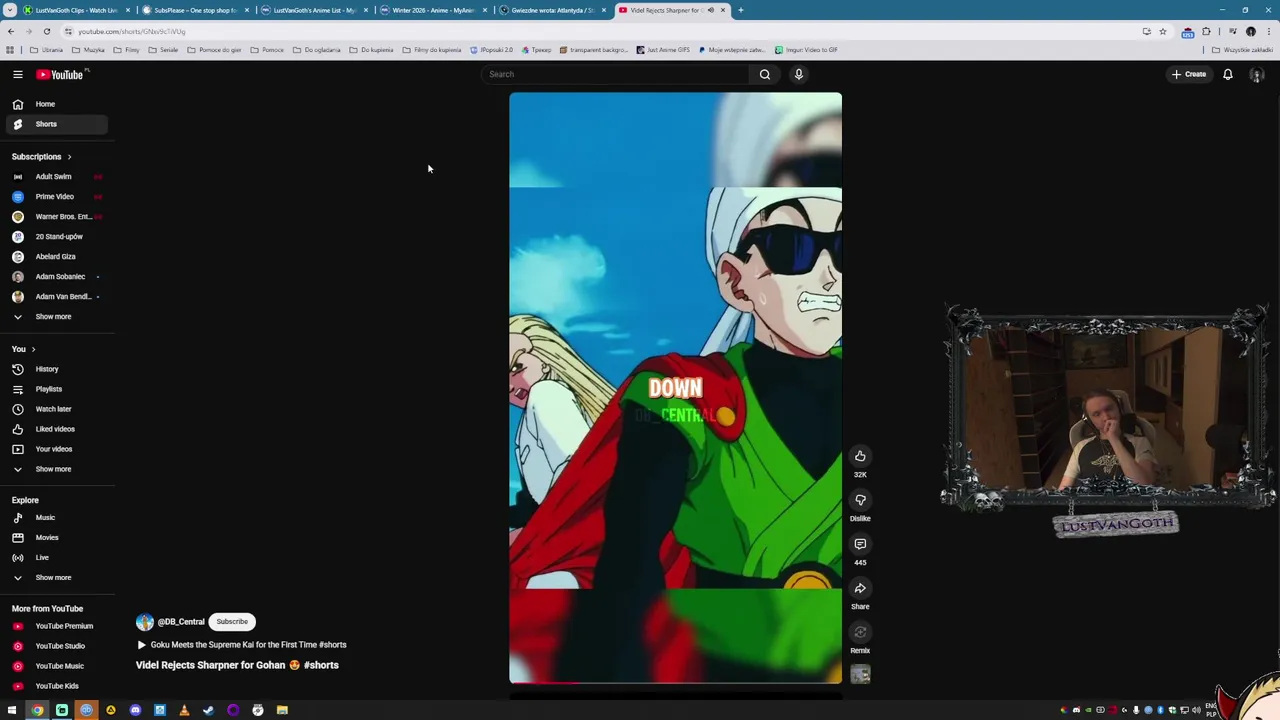Viewport: 1280px width, 720px height.
Task: Open YouTube Premium
Action: (x=57, y=626)
